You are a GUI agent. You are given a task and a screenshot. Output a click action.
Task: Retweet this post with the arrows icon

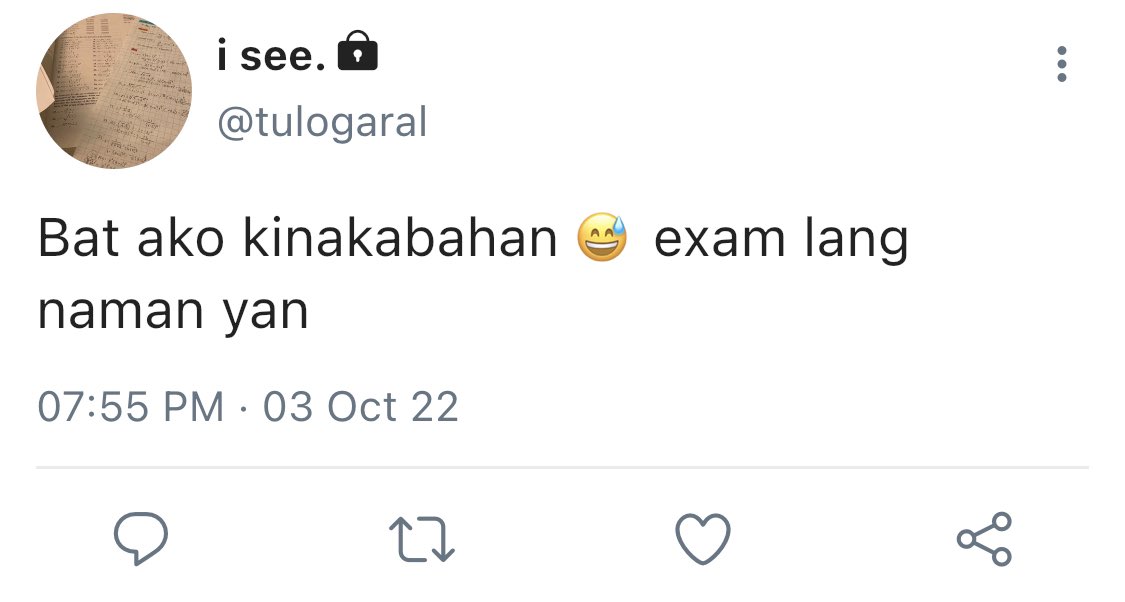point(422,540)
